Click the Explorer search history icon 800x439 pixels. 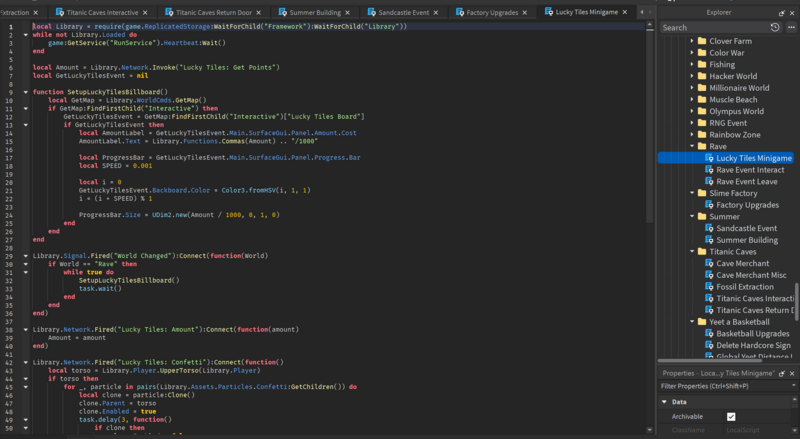(x=775, y=28)
